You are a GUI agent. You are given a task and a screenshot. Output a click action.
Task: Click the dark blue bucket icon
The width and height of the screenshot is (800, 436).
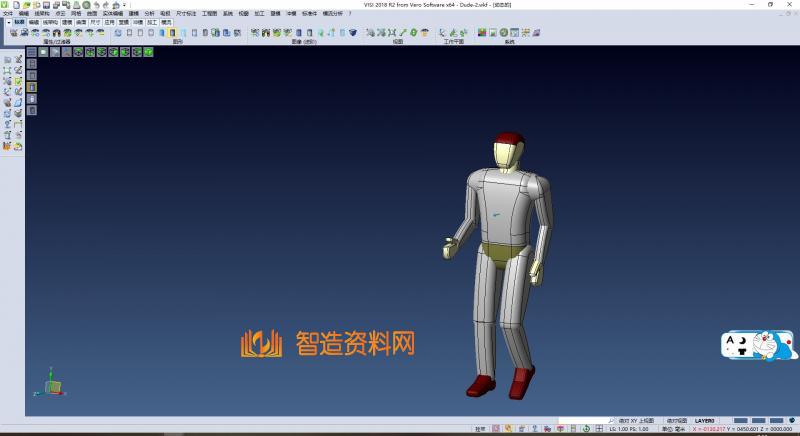click(x=353, y=33)
